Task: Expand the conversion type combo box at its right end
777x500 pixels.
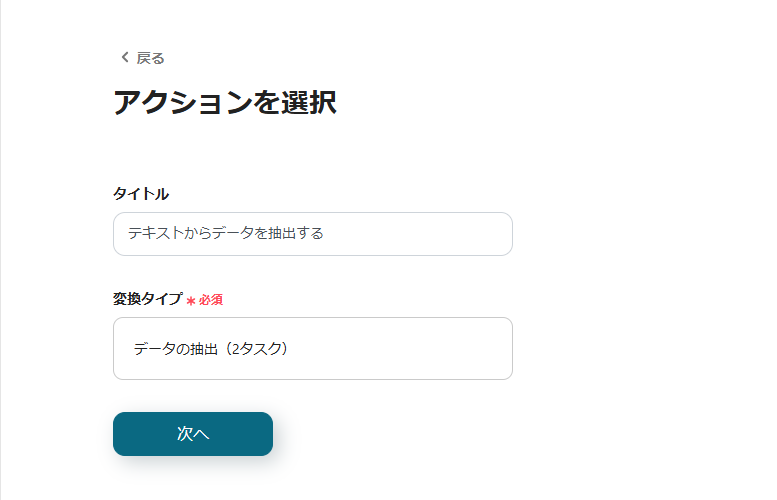Action: coord(490,349)
